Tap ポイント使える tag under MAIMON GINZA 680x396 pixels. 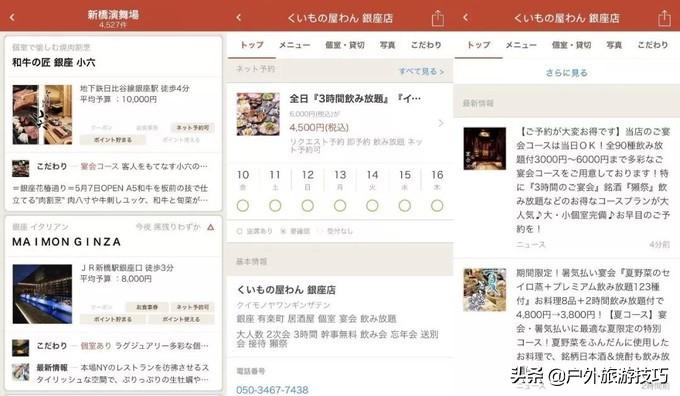[181, 319]
